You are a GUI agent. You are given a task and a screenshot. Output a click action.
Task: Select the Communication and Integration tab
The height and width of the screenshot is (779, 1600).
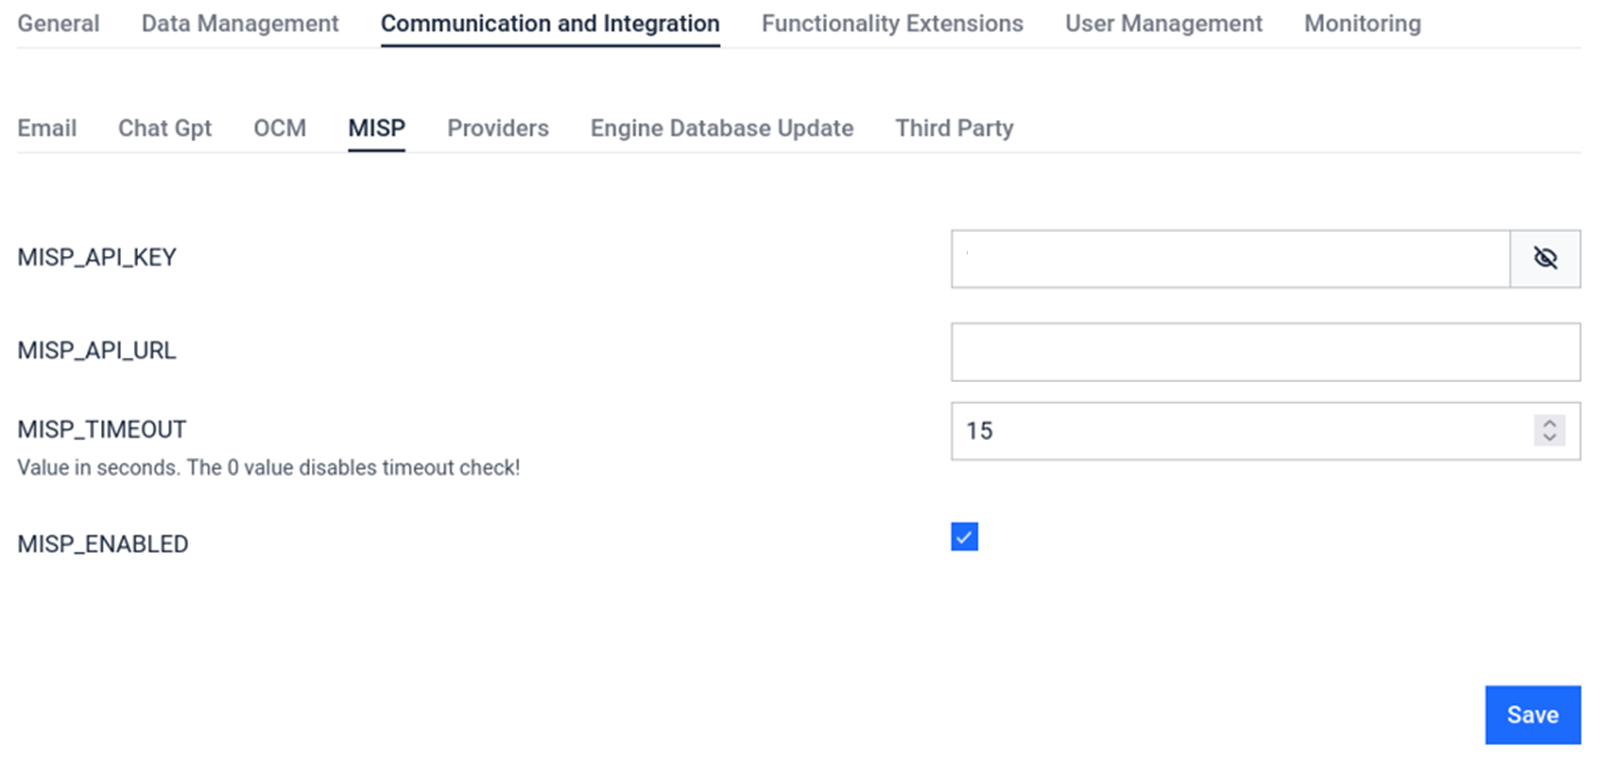pyautogui.click(x=550, y=23)
